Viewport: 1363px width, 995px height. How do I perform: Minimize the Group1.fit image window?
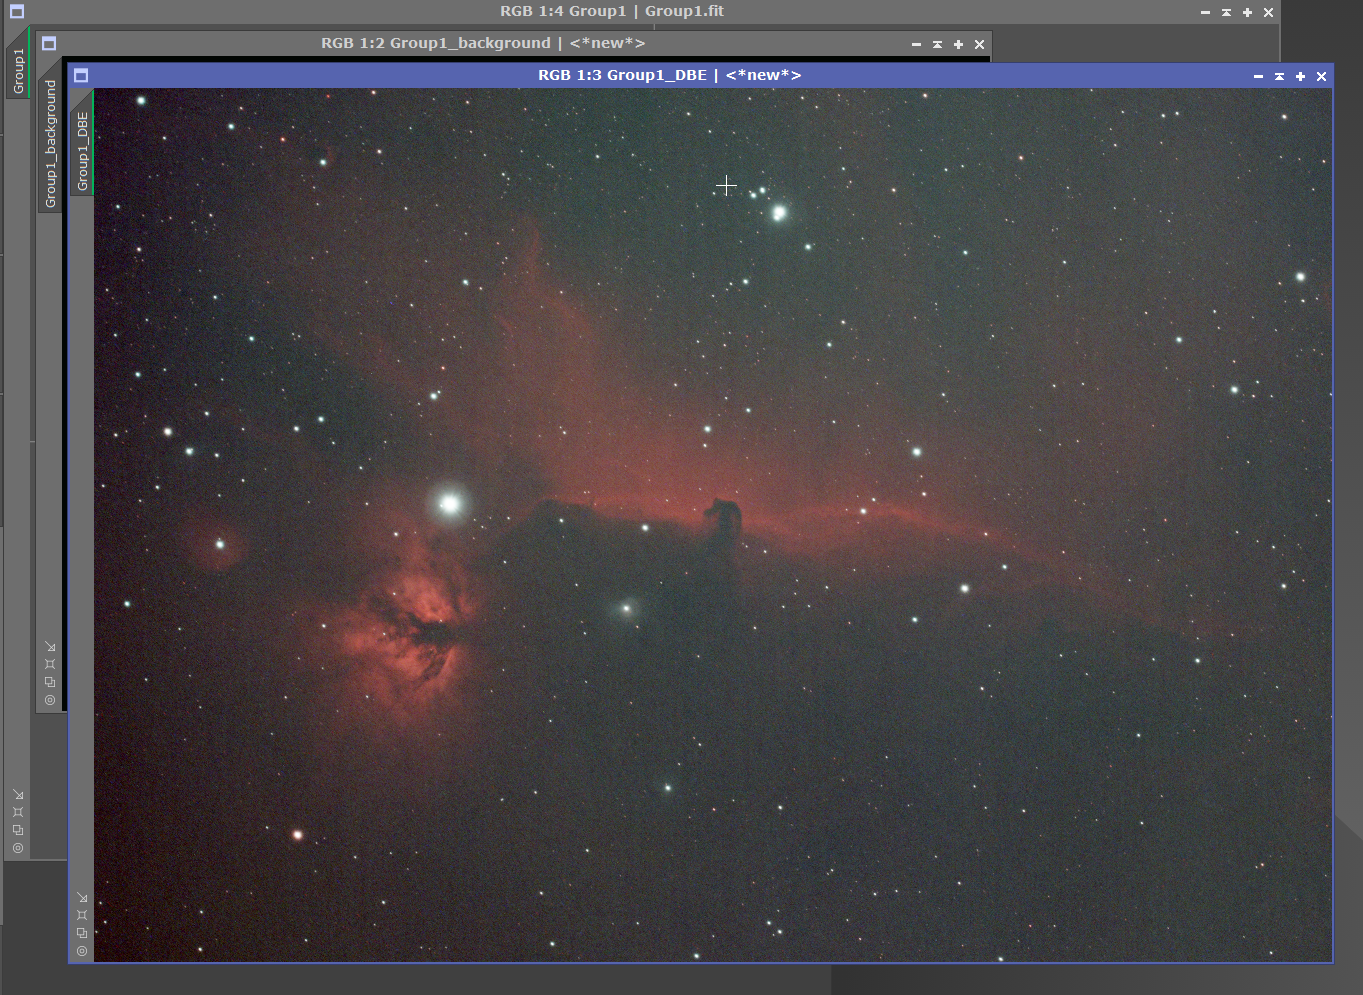[1205, 12]
